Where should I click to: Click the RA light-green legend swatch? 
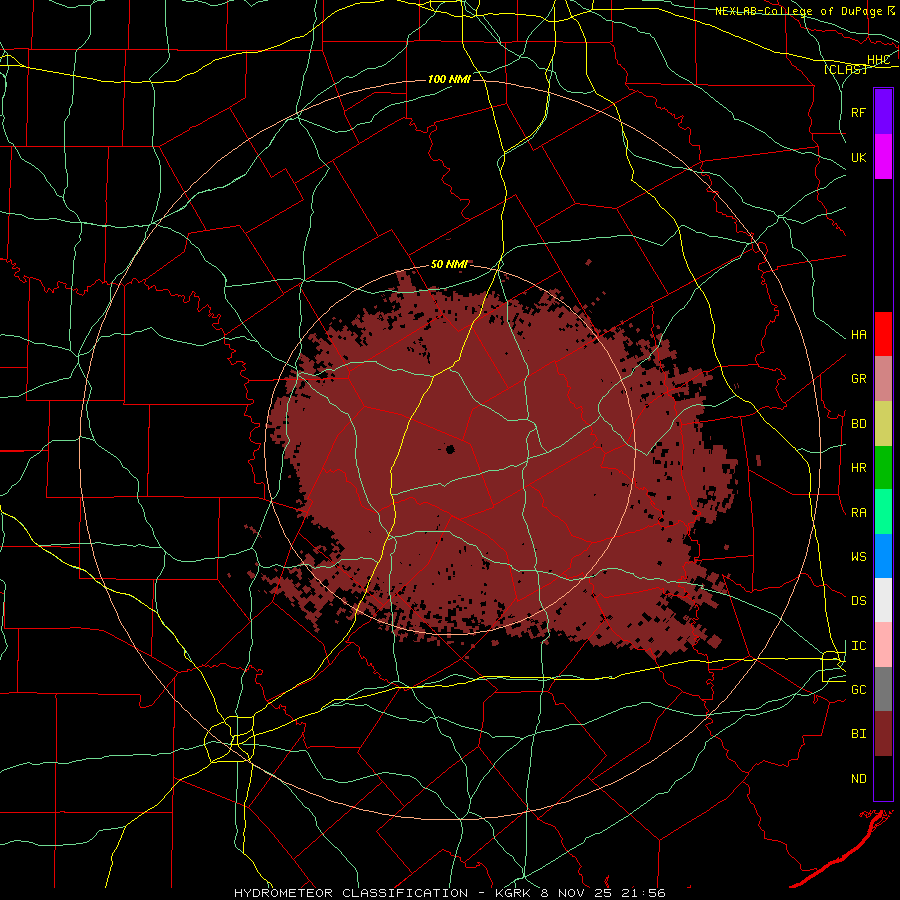883,511
